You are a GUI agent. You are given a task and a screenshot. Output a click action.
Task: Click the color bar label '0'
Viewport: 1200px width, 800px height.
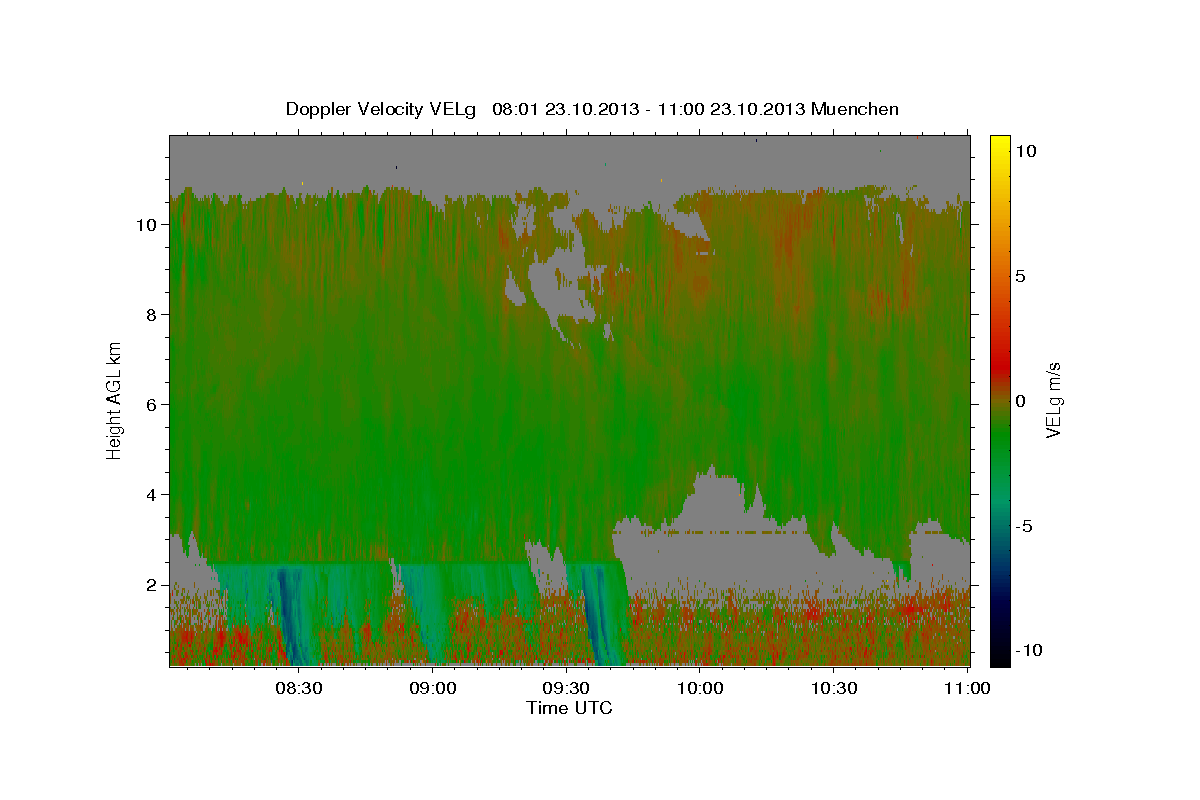click(1021, 400)
